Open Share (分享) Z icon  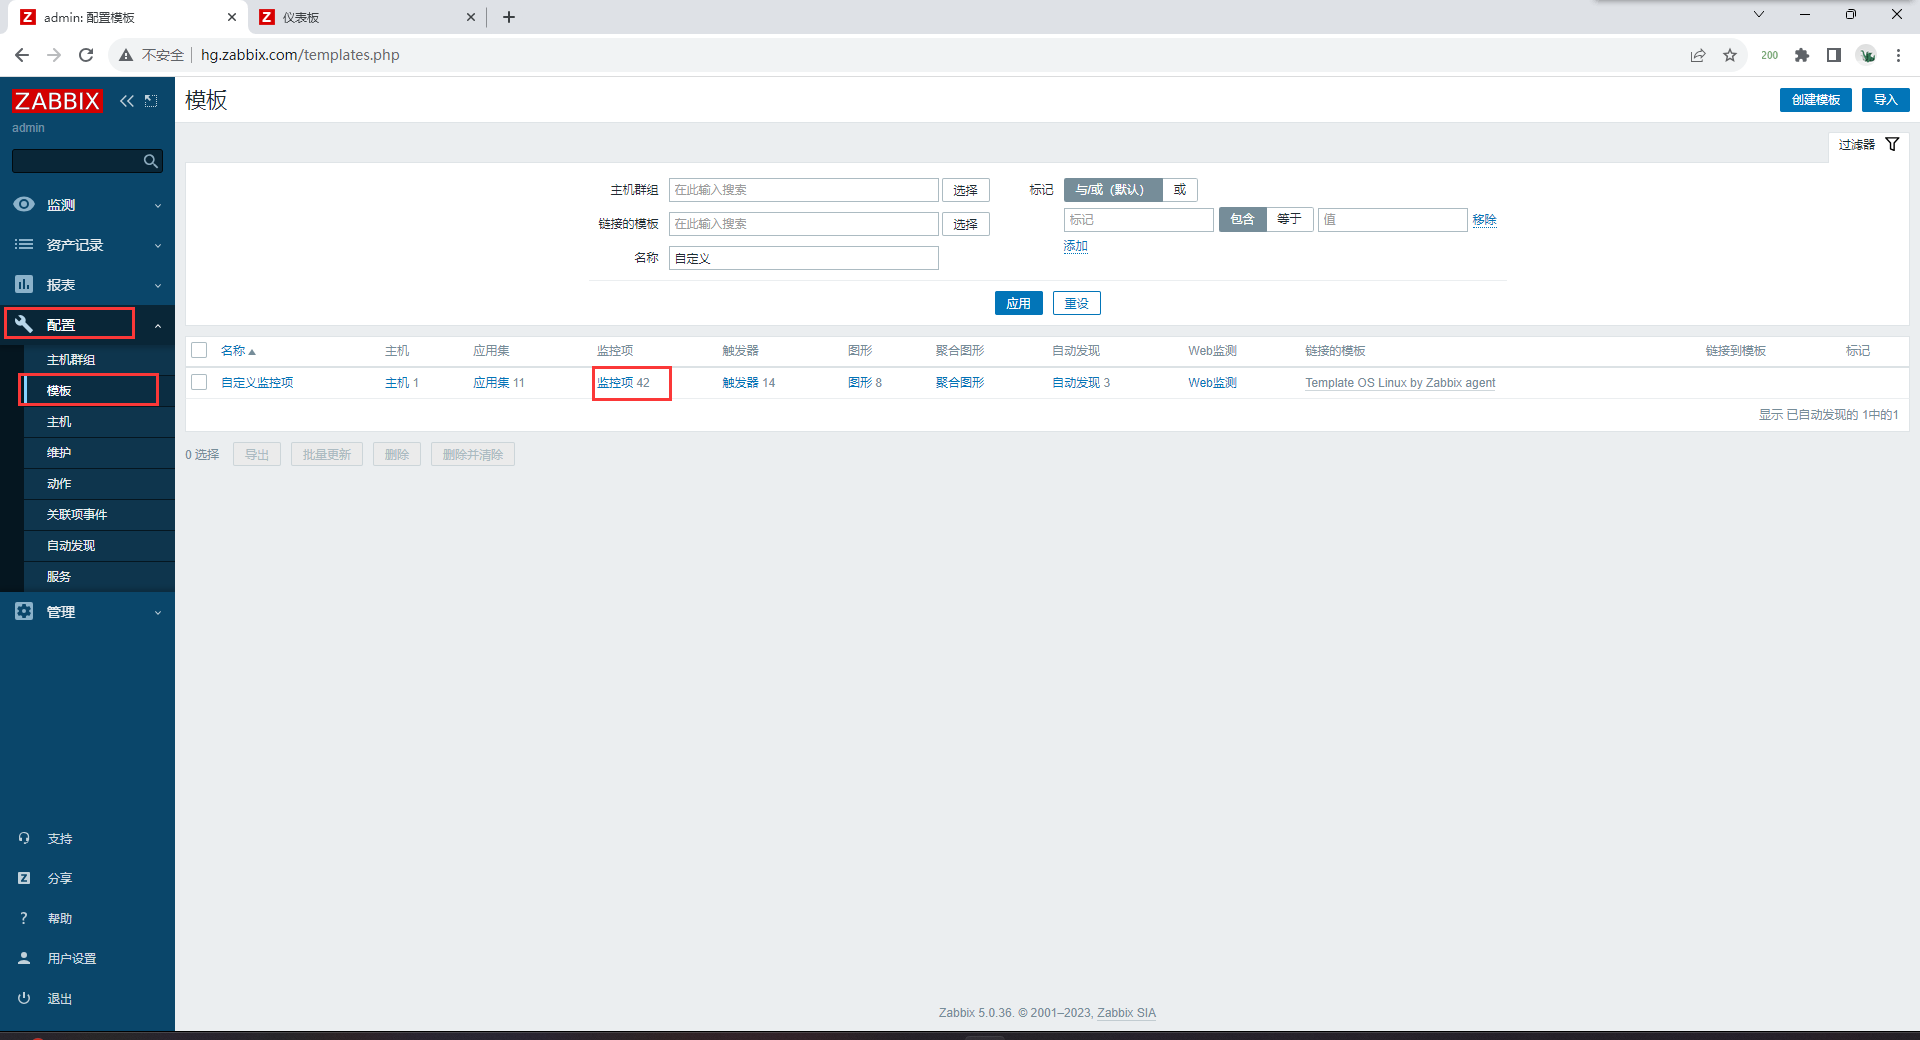point(24,878)
